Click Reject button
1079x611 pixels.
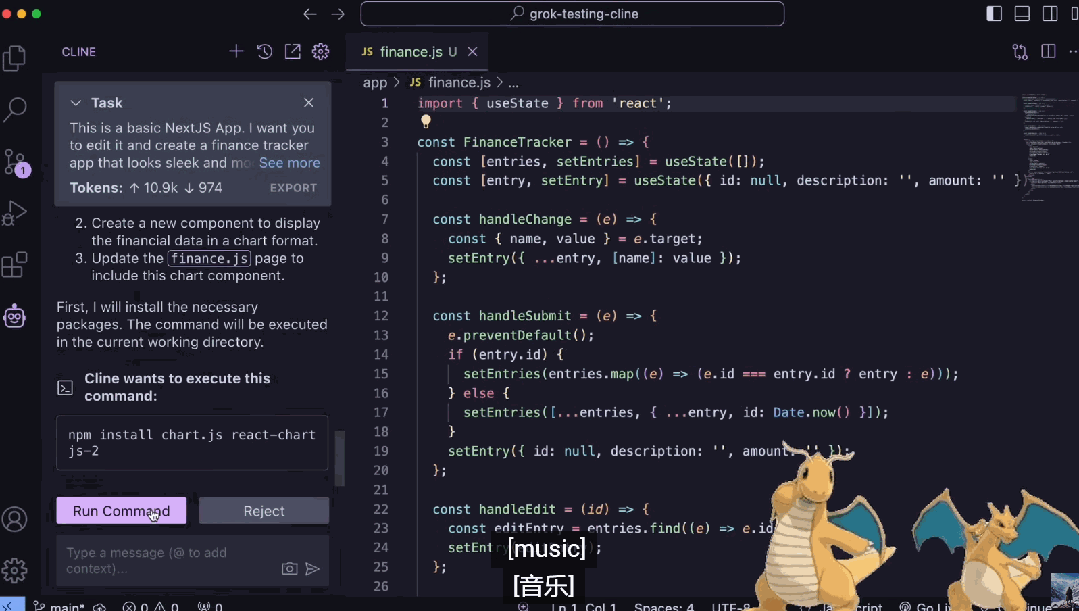264,511
